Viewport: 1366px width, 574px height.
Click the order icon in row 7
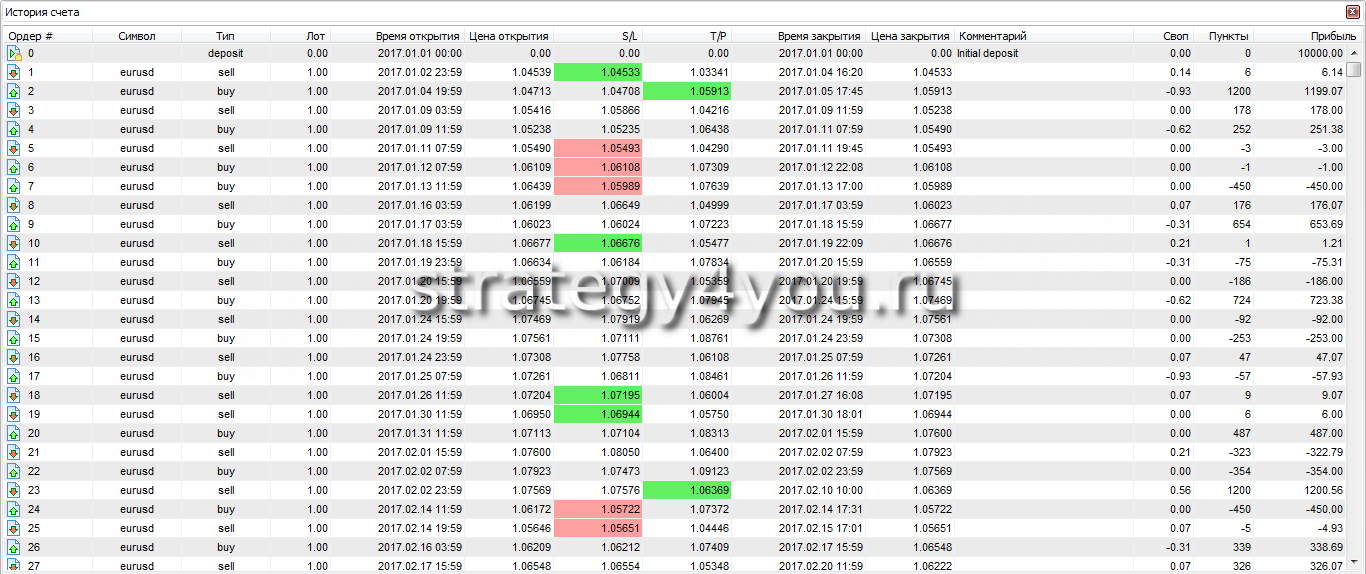coord(14,186)
